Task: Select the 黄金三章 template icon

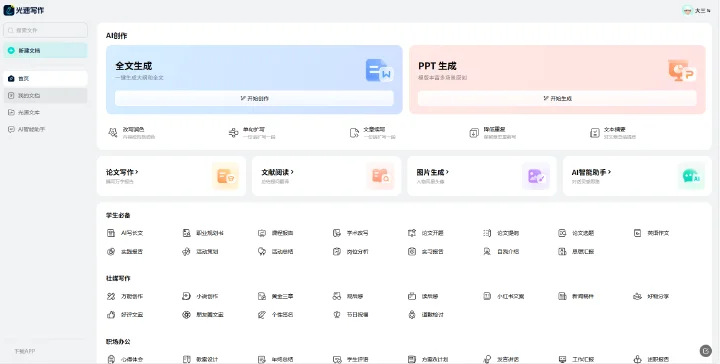Action: pyautogui.click(x=262, y=297)
